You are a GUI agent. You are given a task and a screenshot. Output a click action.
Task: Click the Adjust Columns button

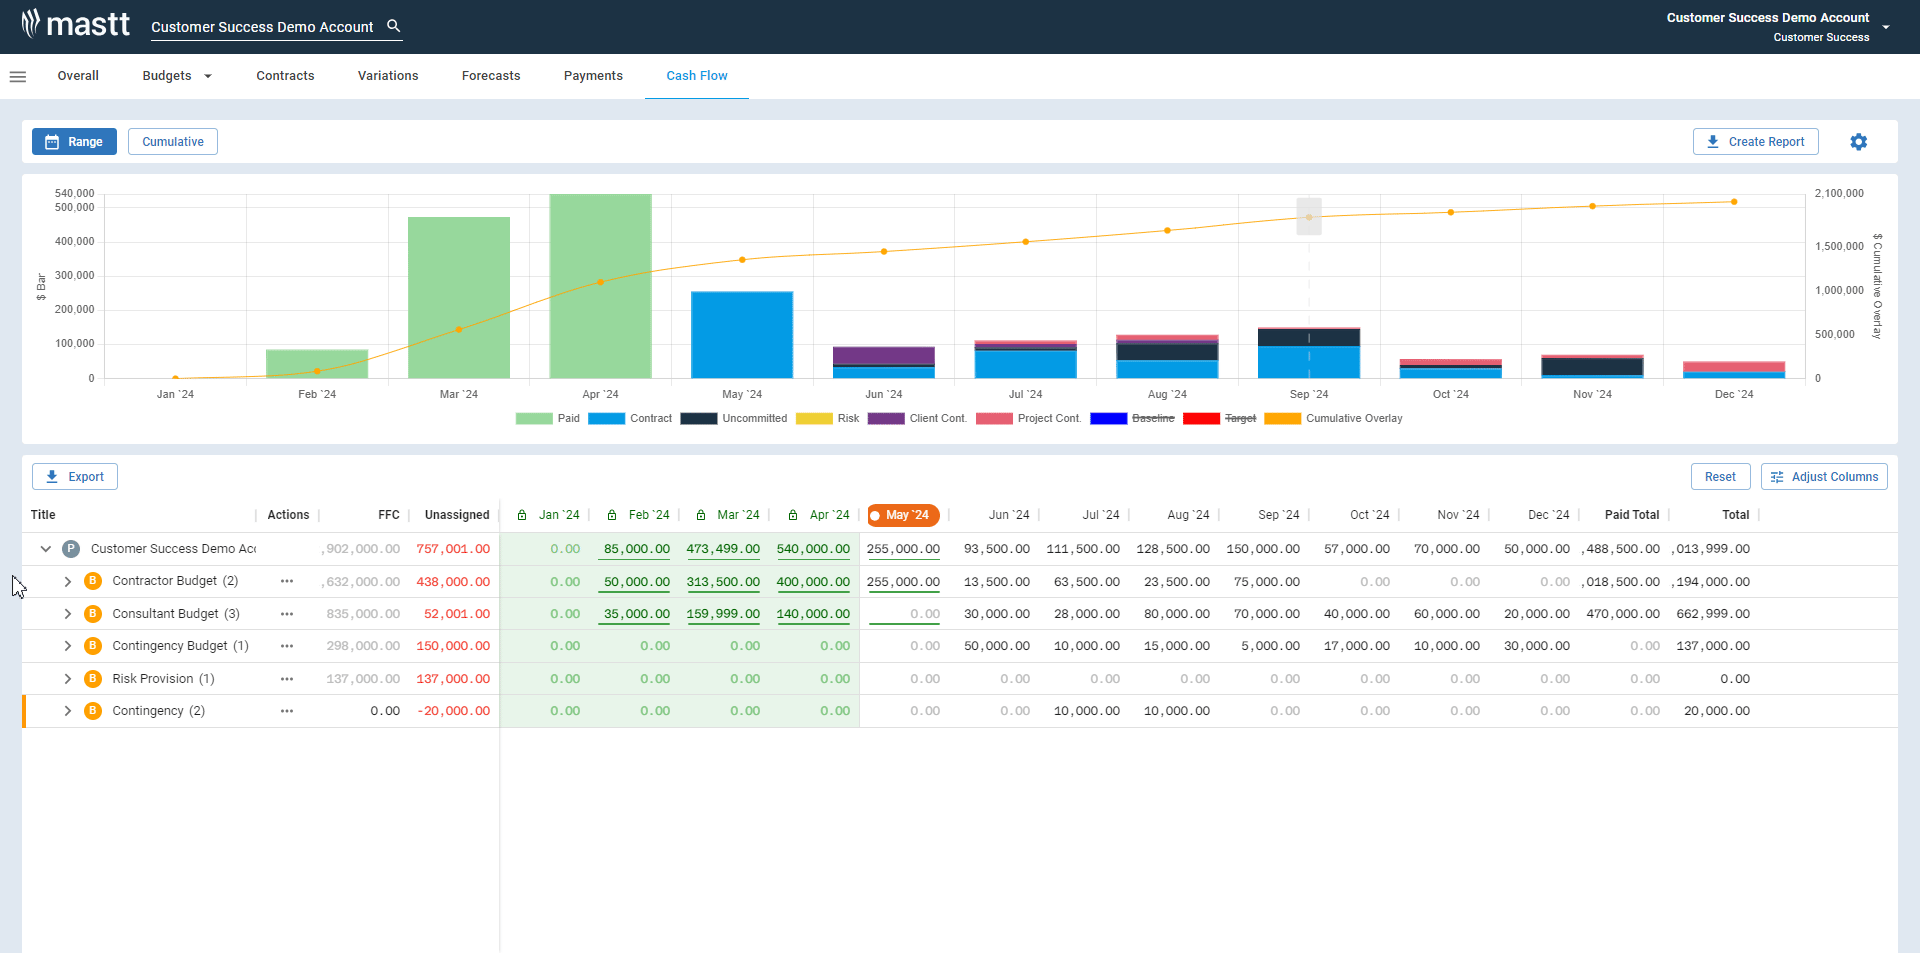1823,477
